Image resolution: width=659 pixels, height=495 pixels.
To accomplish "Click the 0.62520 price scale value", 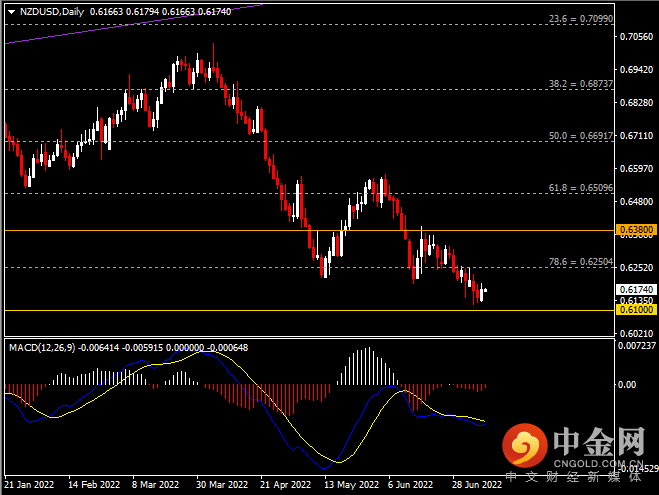I will pyautogui.click(x=636, y=268).
